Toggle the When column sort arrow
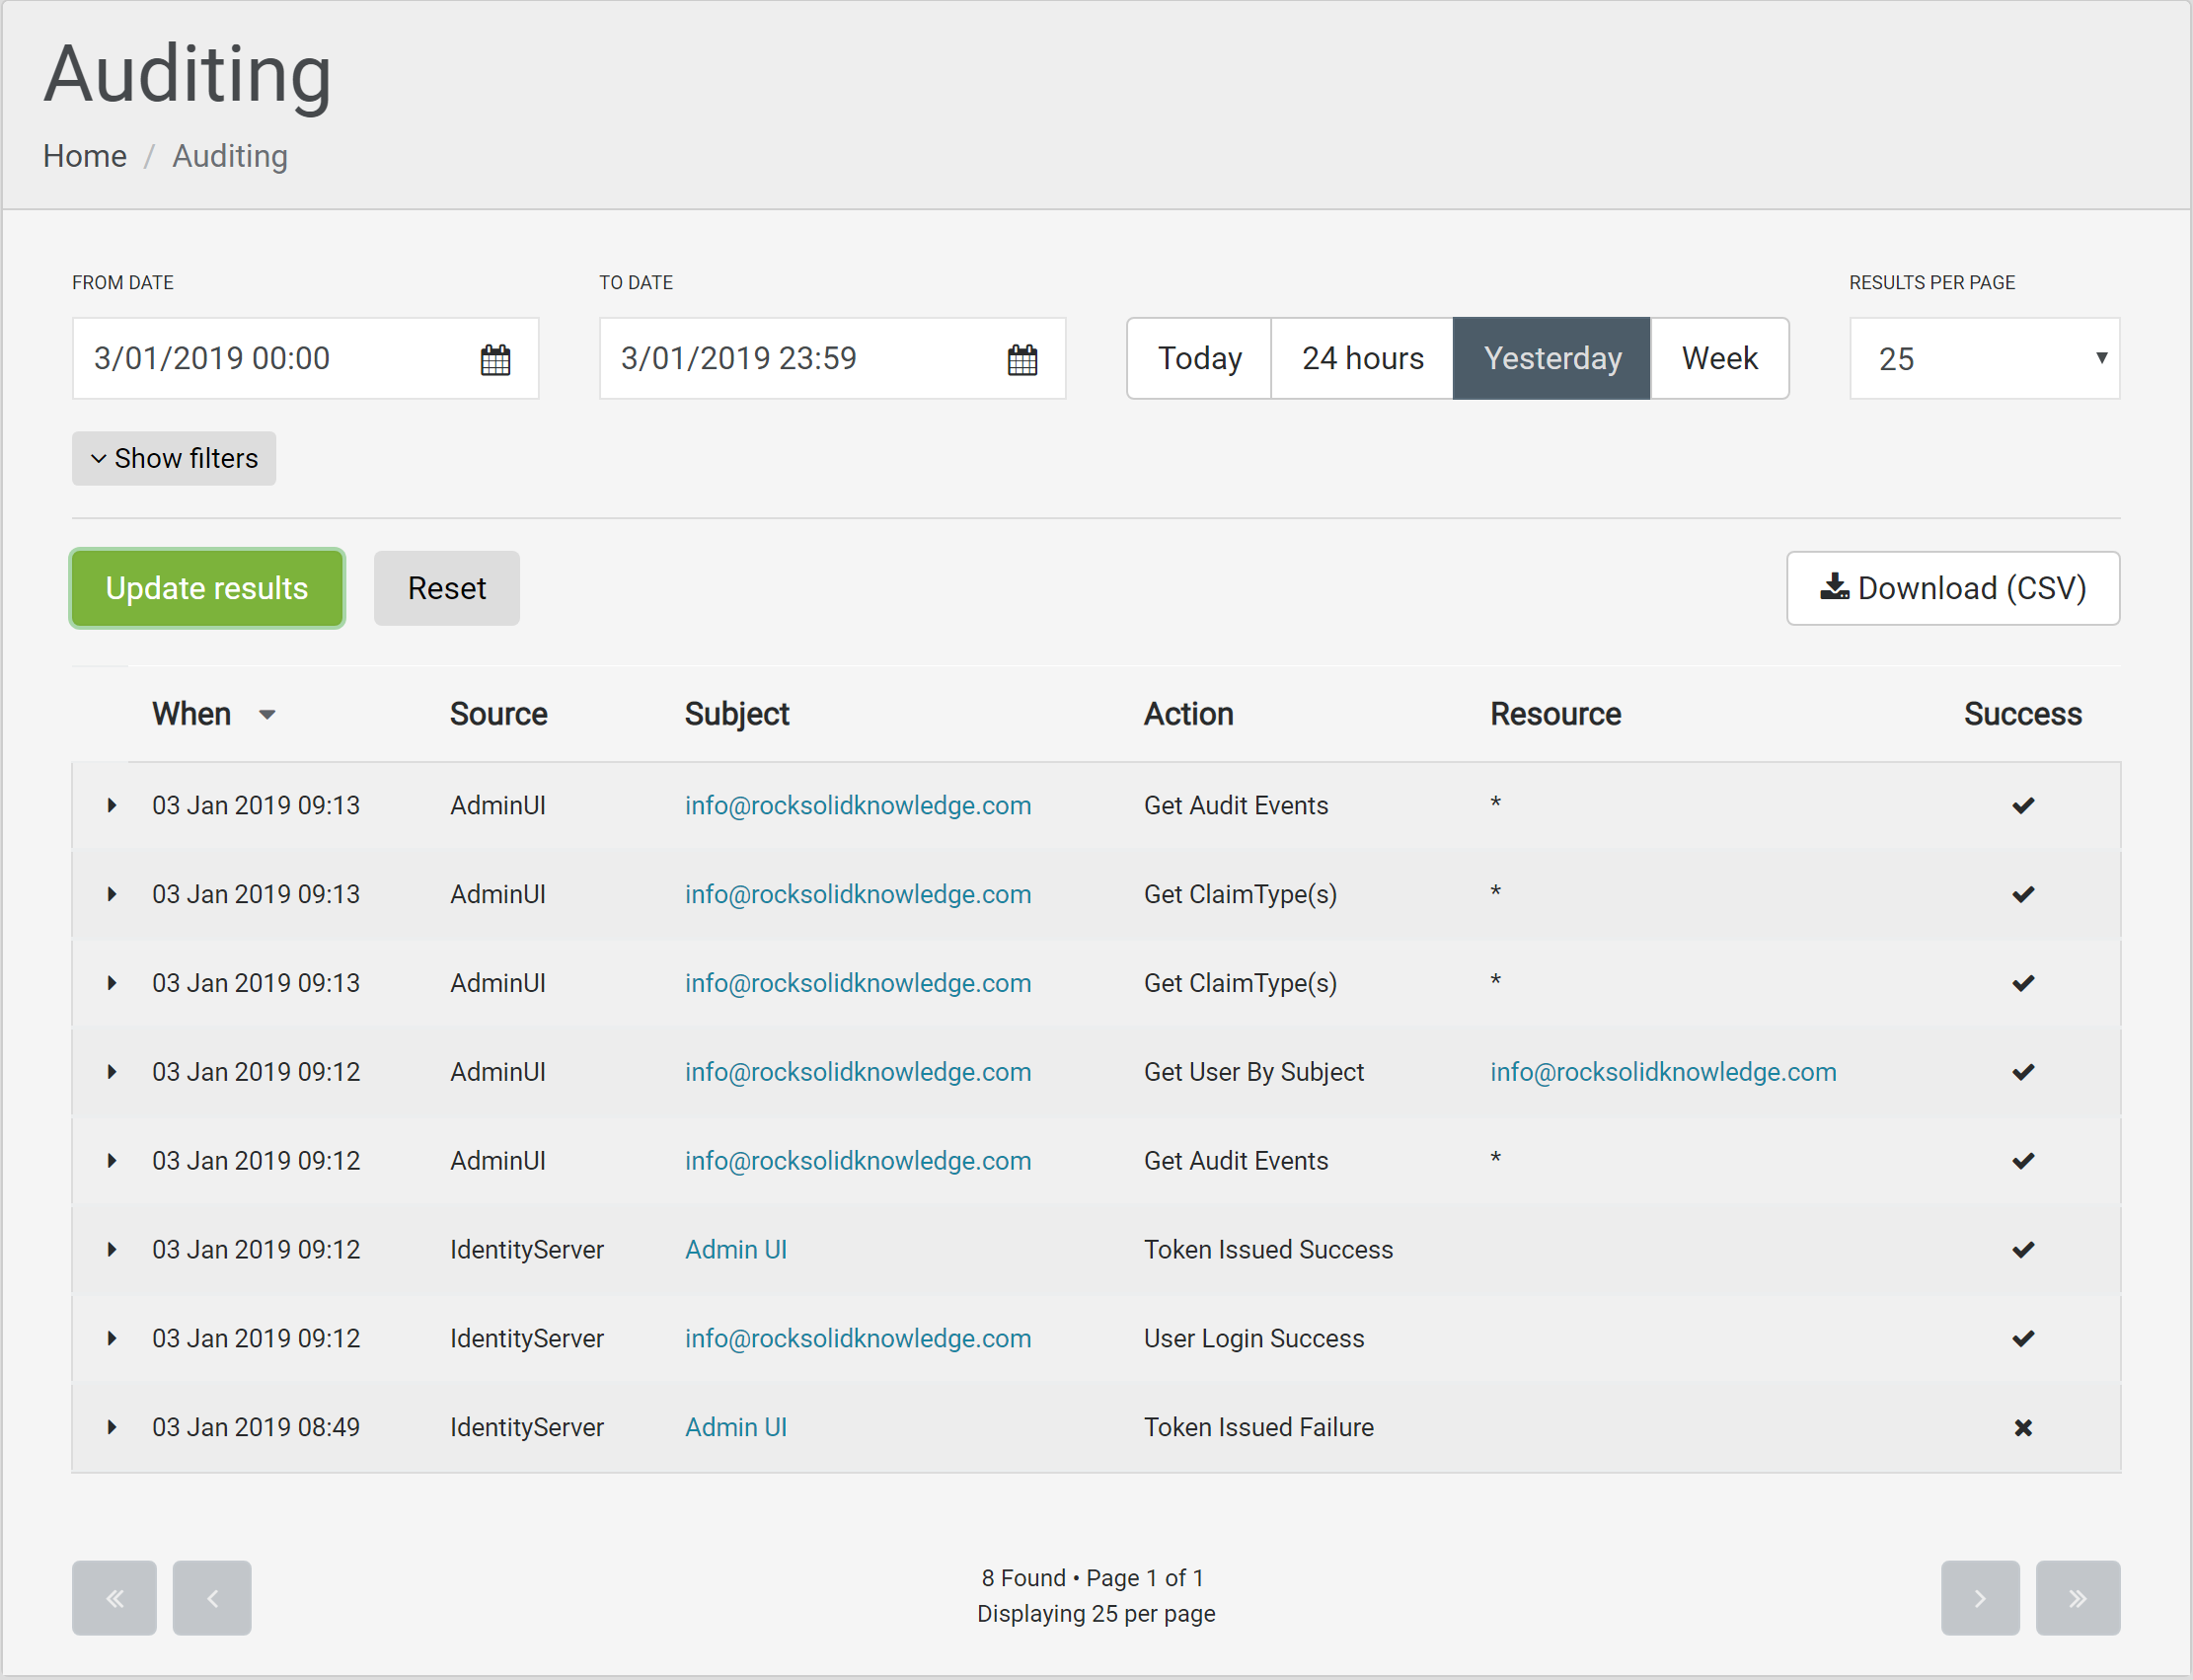Viewport: 2193px width, 1680px height. point(267,715)
